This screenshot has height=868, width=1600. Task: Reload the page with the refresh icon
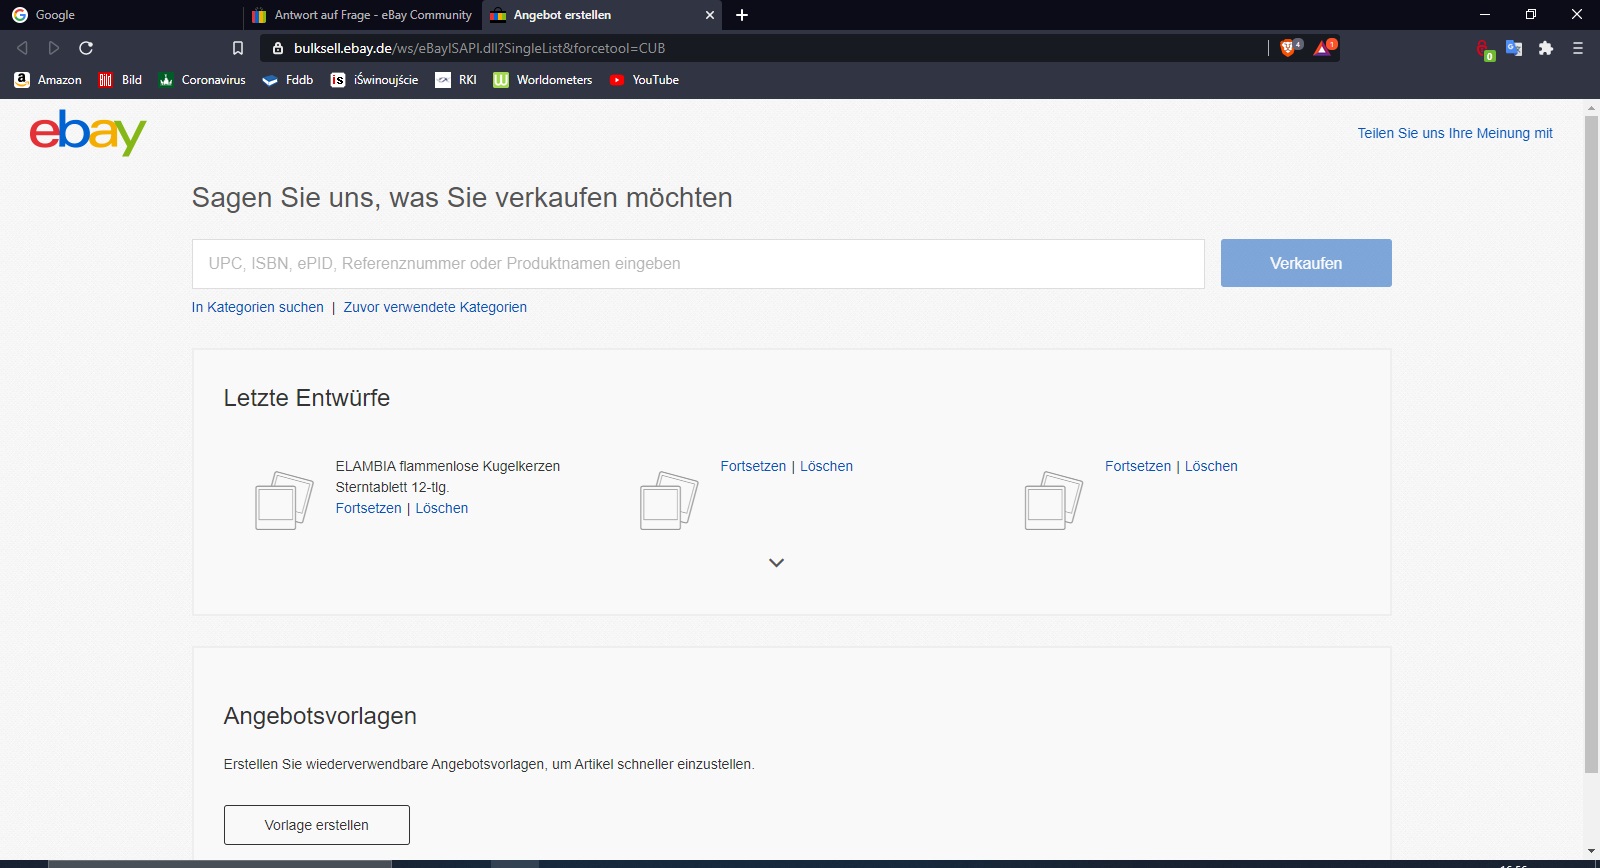pos(86,48)
